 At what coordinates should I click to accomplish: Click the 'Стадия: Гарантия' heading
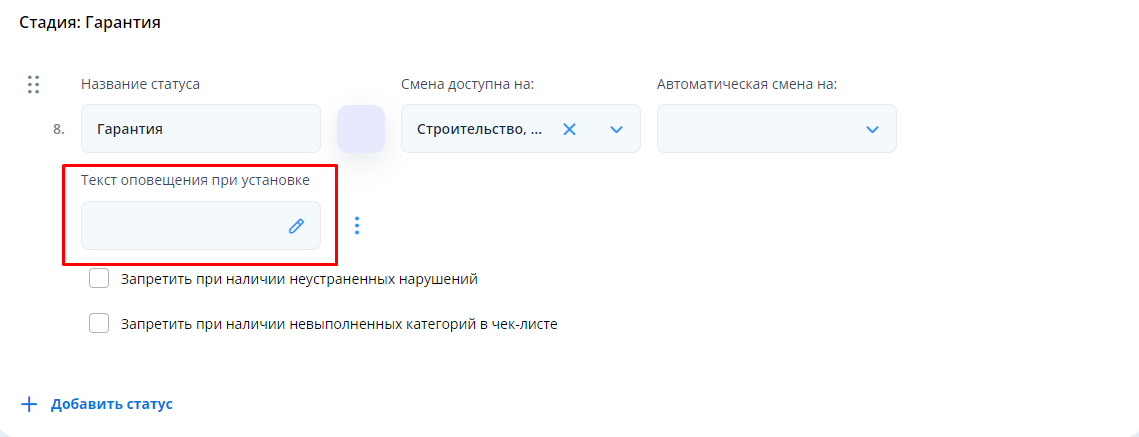pyautogui.click(x=90, y=21)
